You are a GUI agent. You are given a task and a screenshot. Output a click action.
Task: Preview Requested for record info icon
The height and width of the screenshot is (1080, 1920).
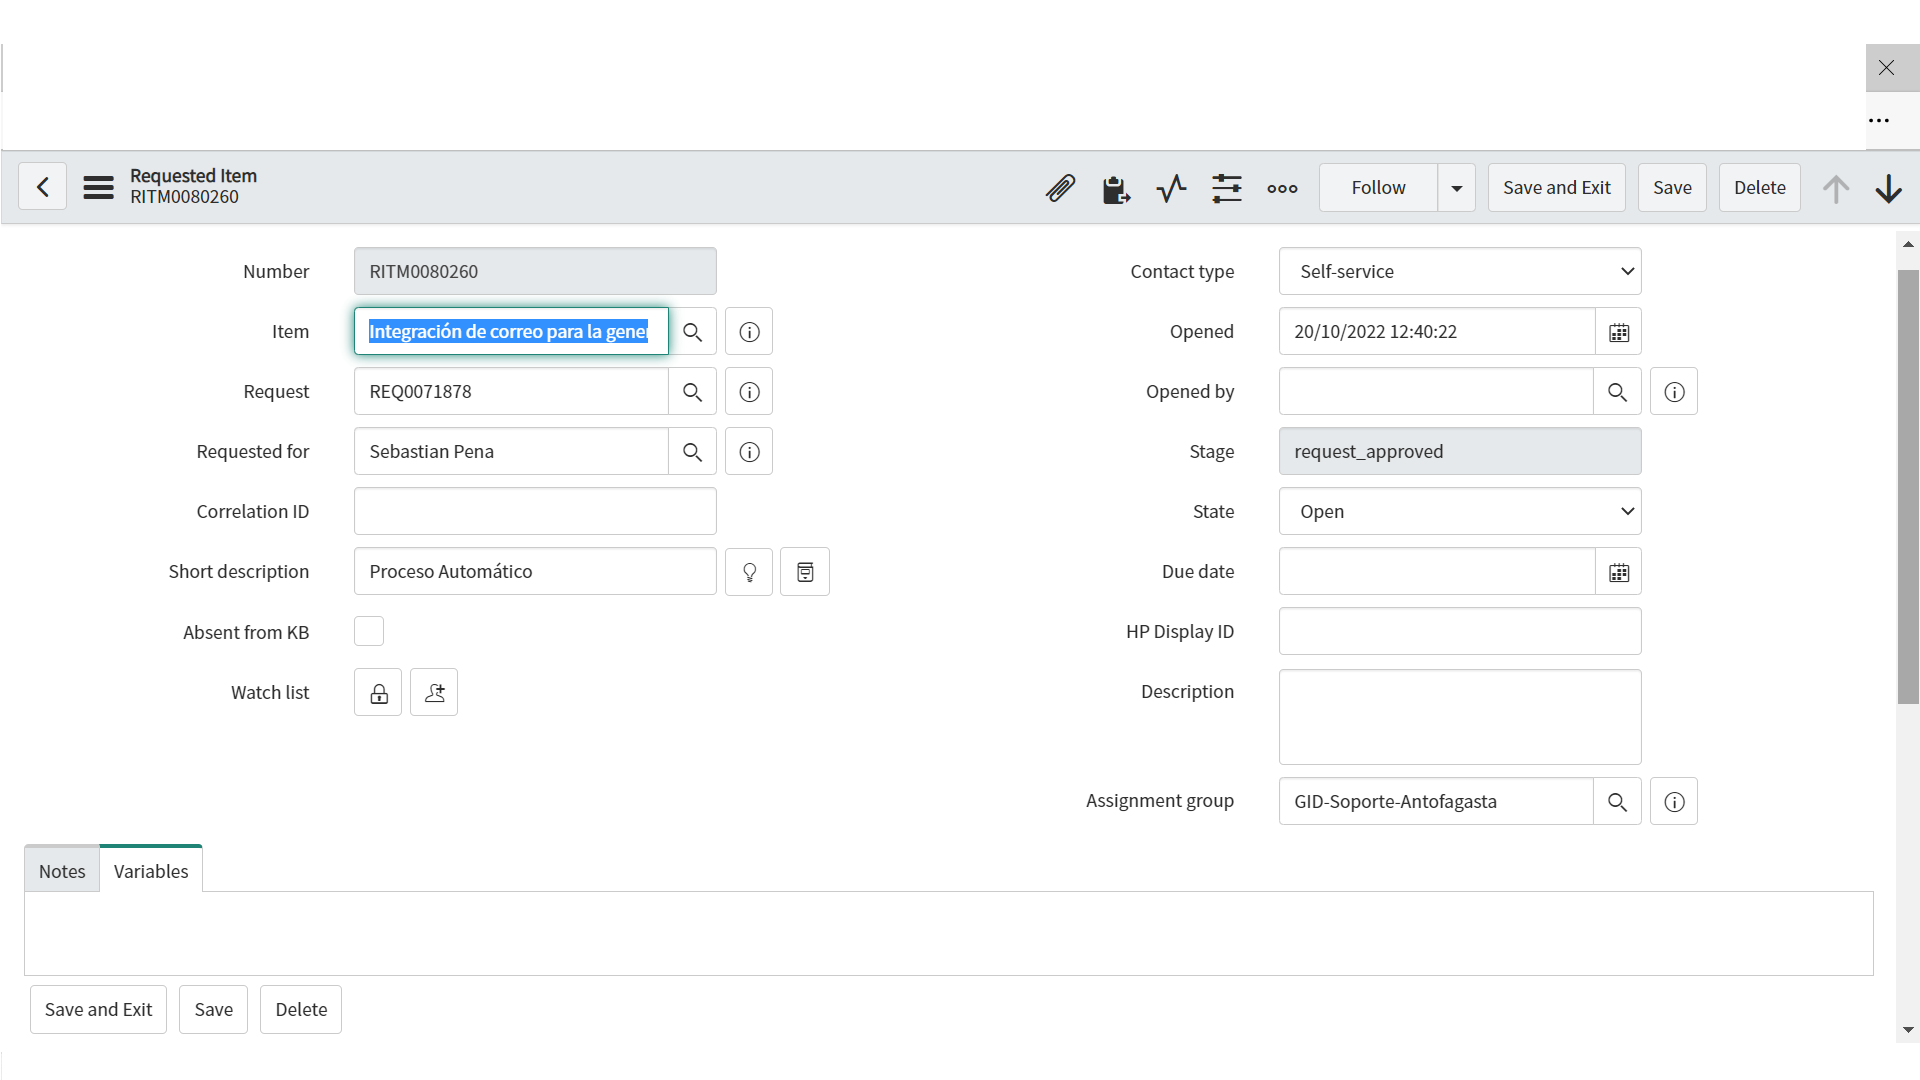(749, 451)
